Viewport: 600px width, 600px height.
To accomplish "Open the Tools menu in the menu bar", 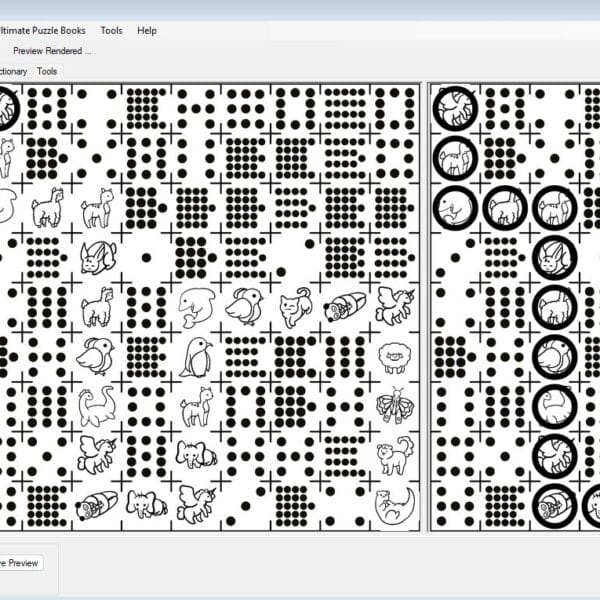I will click(x=111, y=30).
